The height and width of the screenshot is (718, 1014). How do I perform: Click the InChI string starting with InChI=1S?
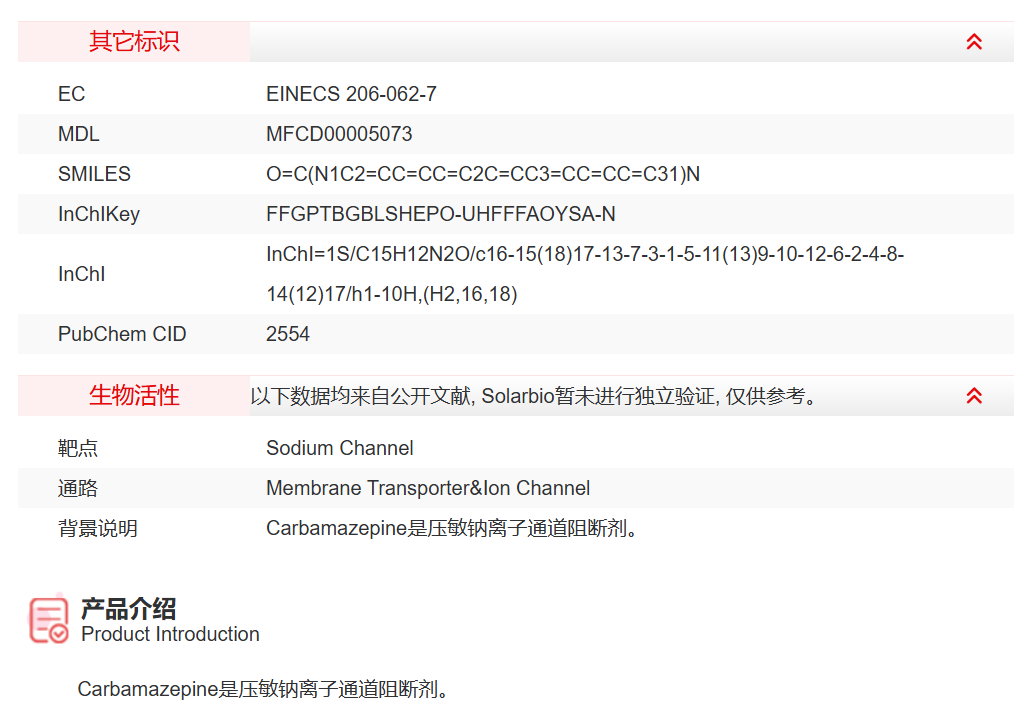(584, 255)
